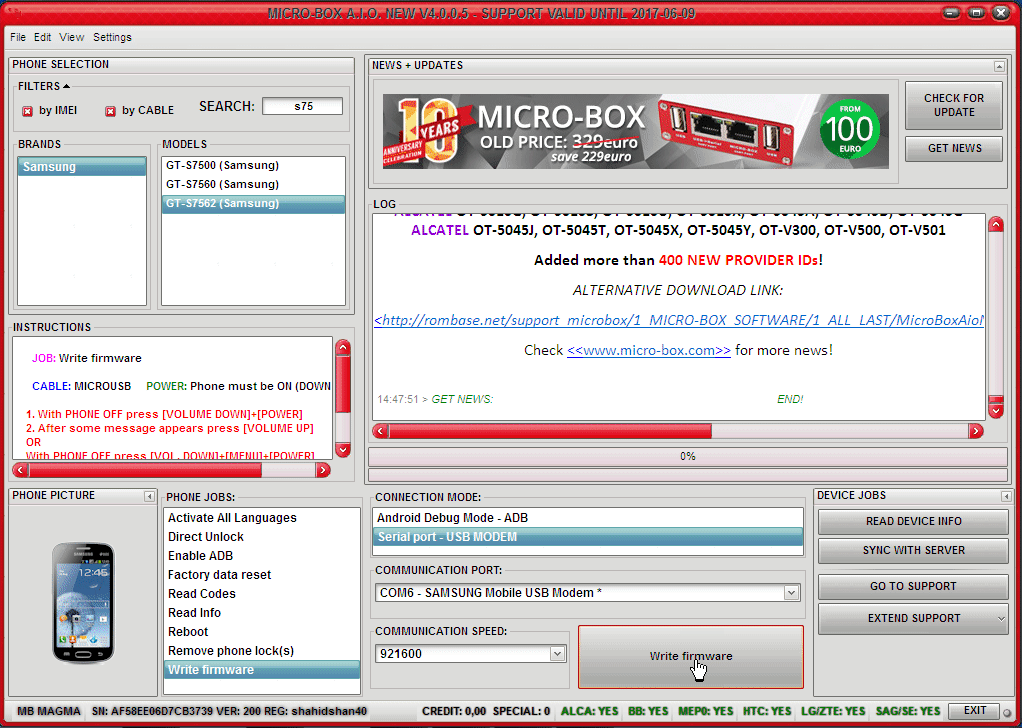Image resolution: width=1022 pixels, height=728 pixels.
Task: Toggle the by CABLE filter checkbox
Action: pos(110,111)
